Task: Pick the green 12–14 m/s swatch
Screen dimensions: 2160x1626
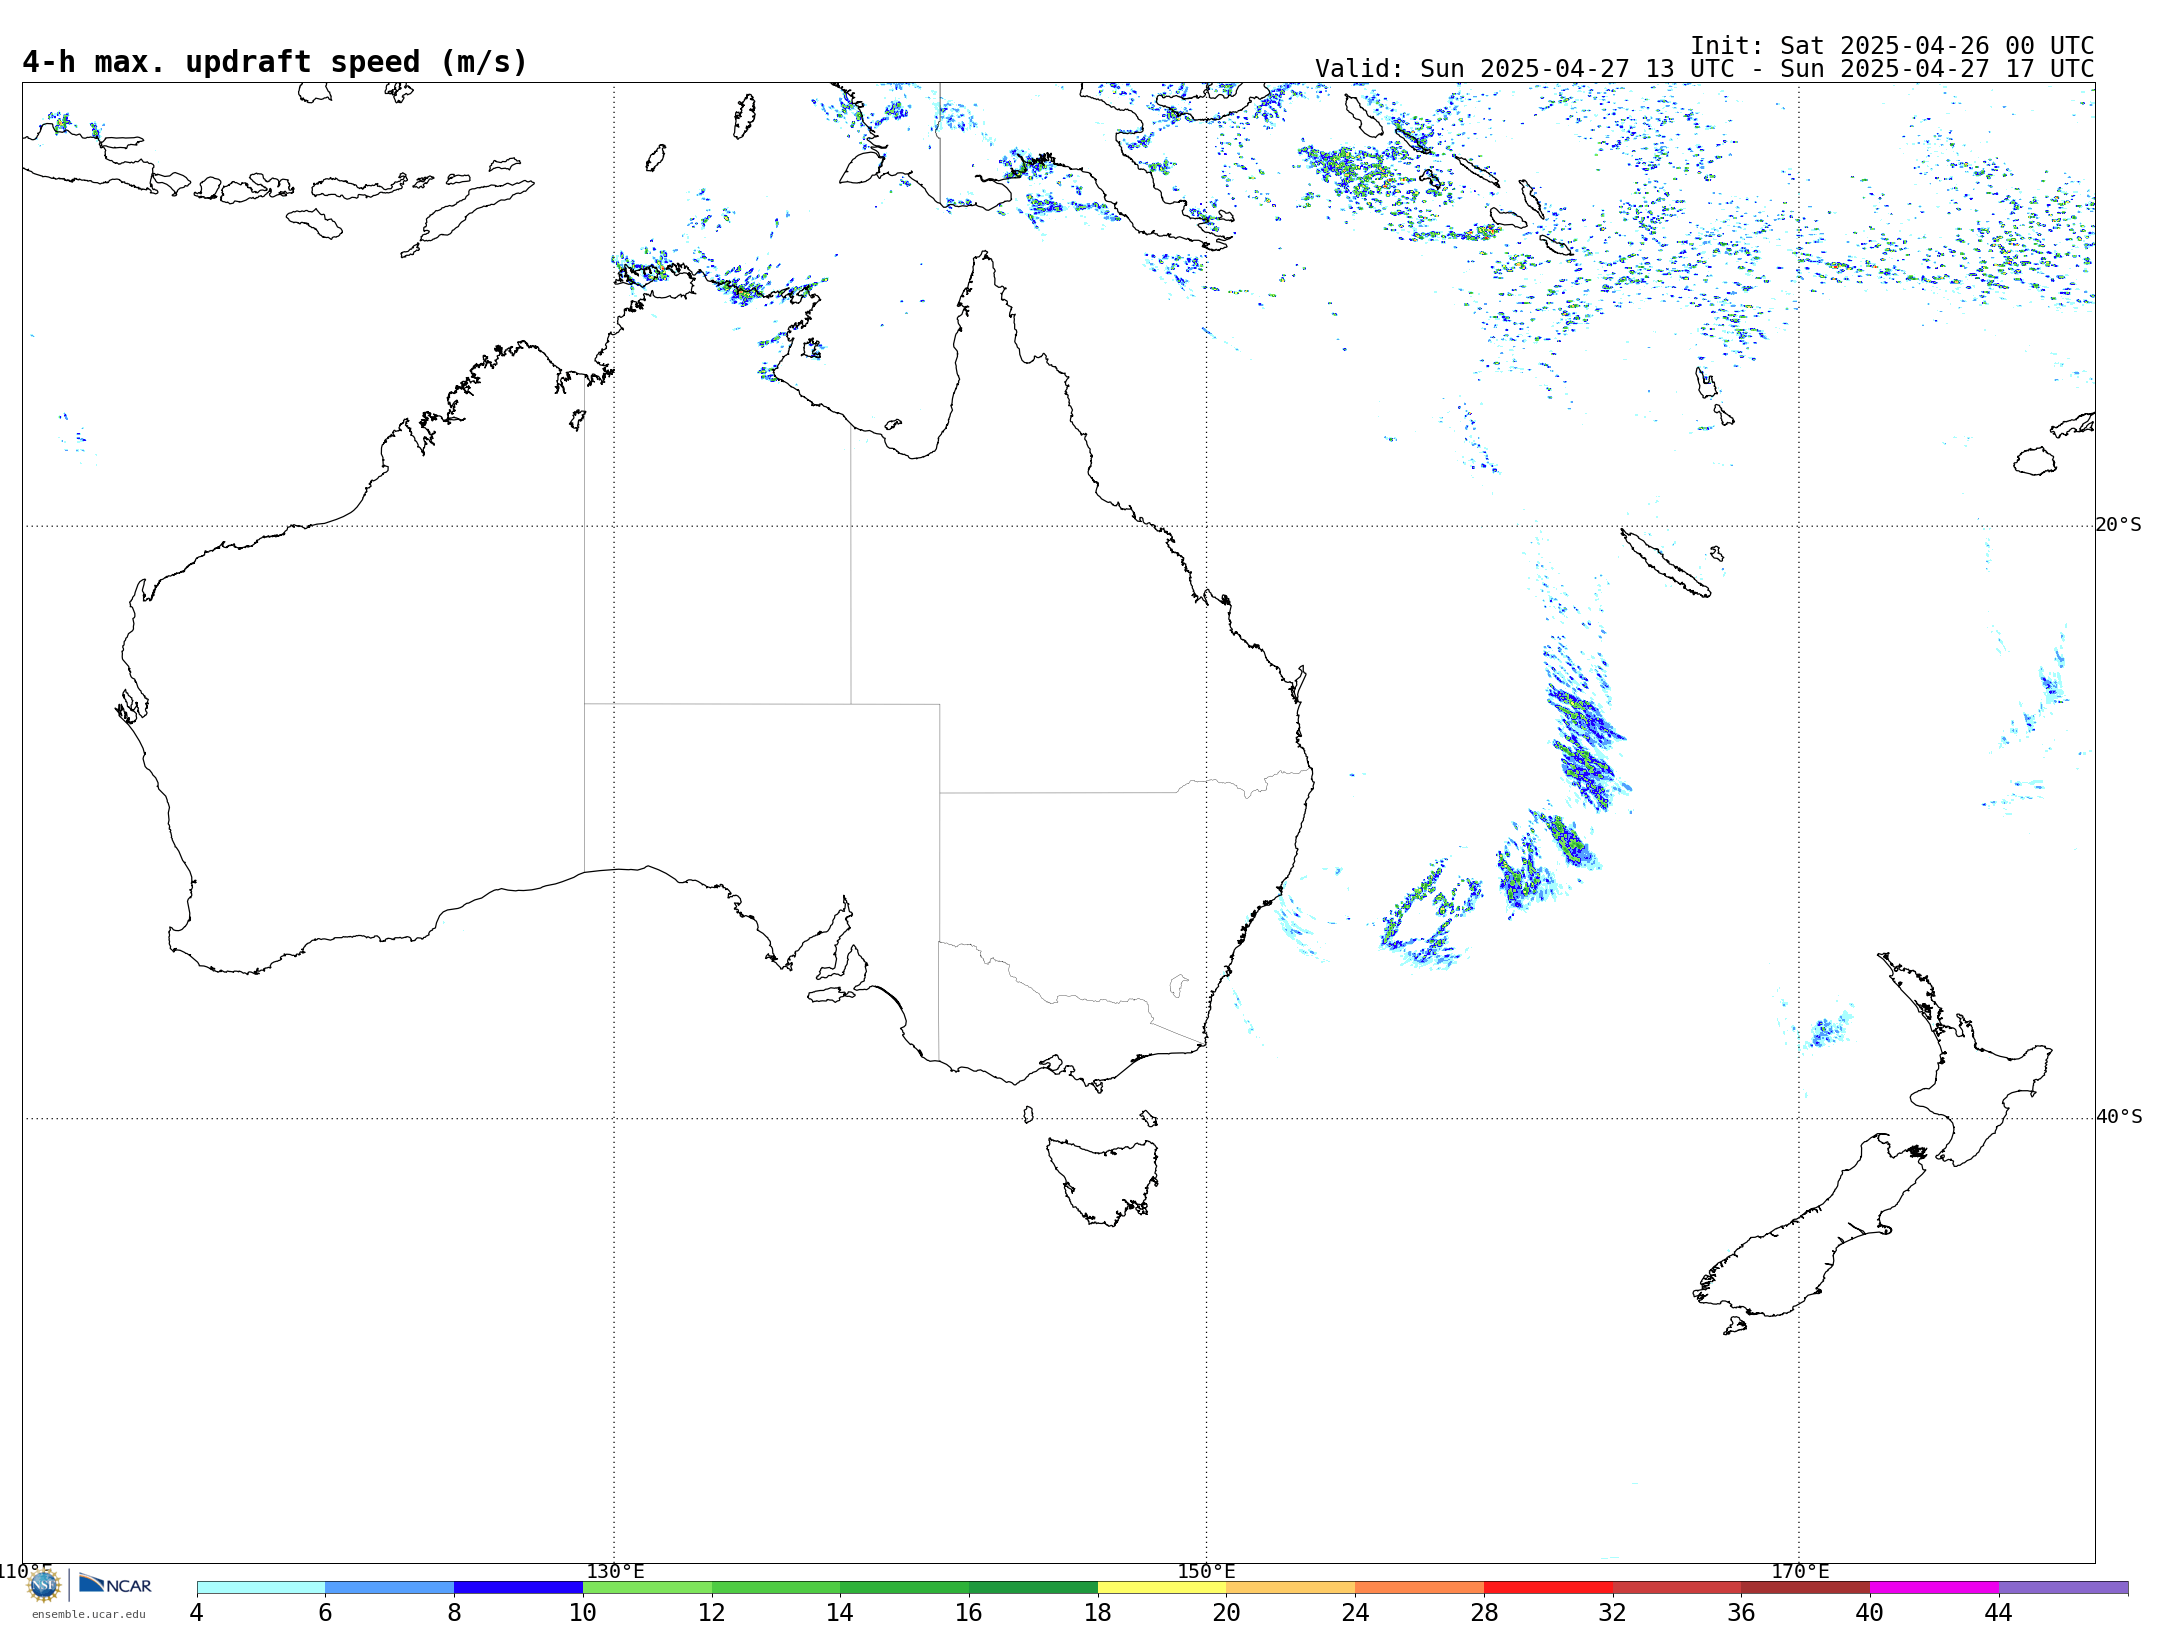Action: 776,1588
